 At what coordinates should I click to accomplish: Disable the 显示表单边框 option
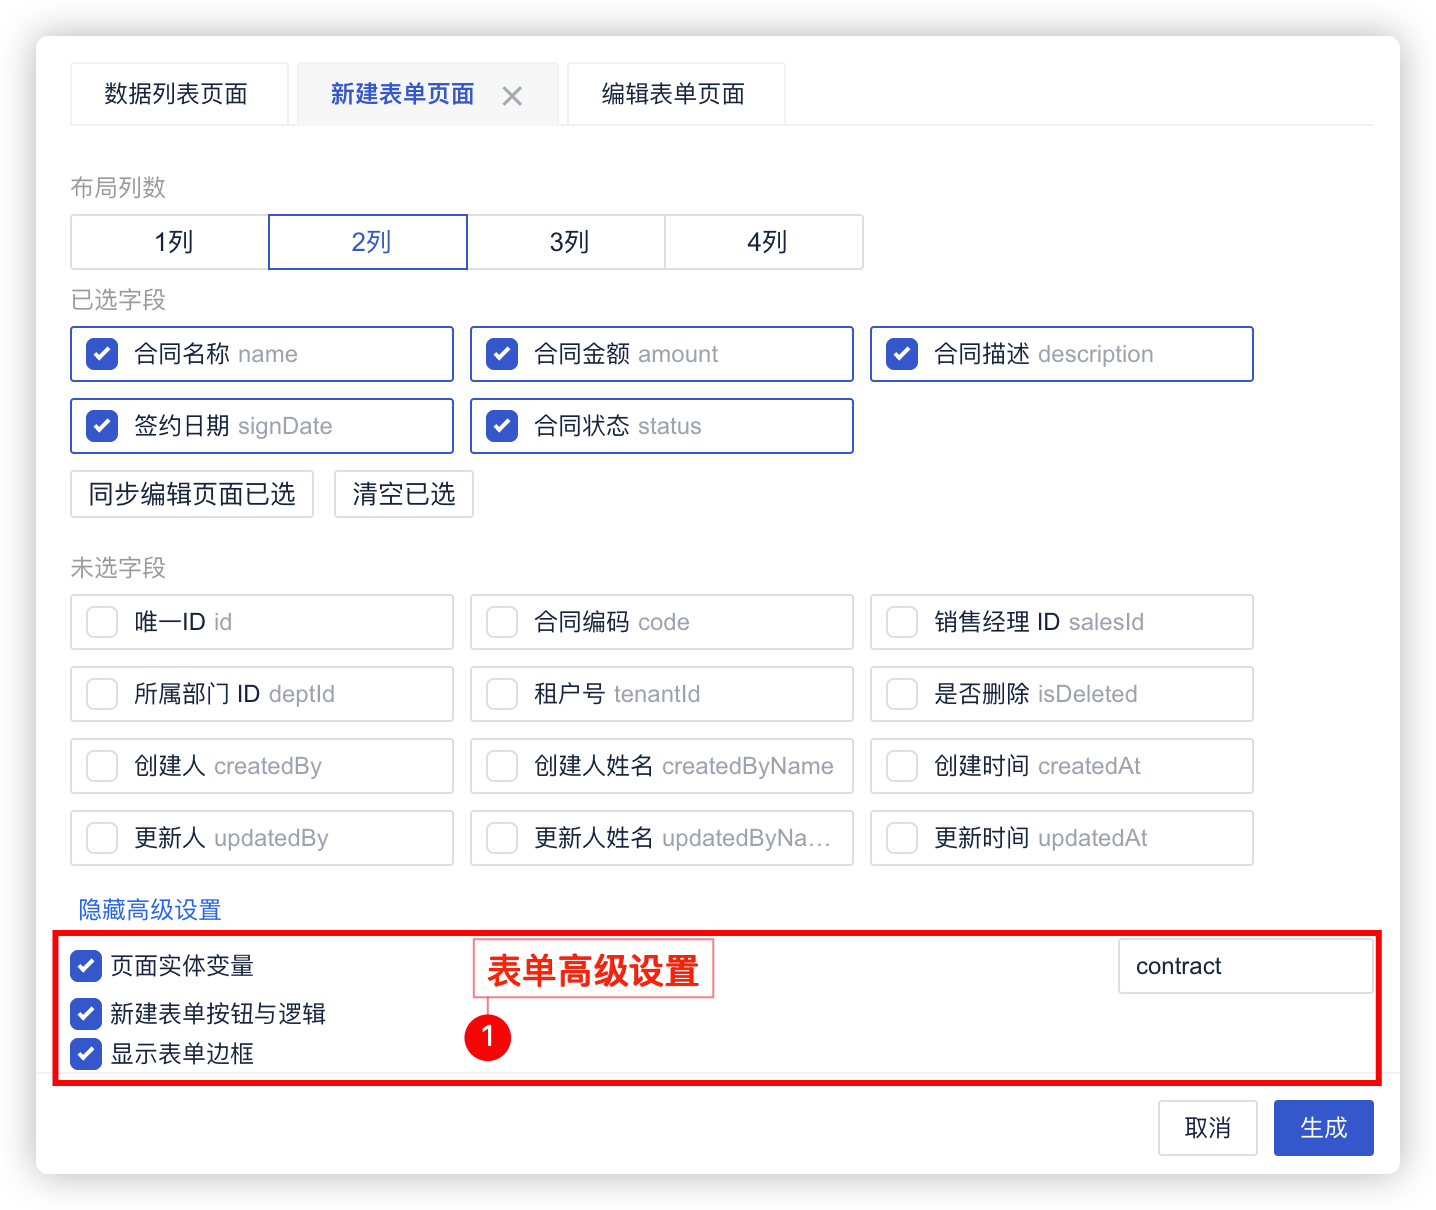click(x=85, y=1054)
